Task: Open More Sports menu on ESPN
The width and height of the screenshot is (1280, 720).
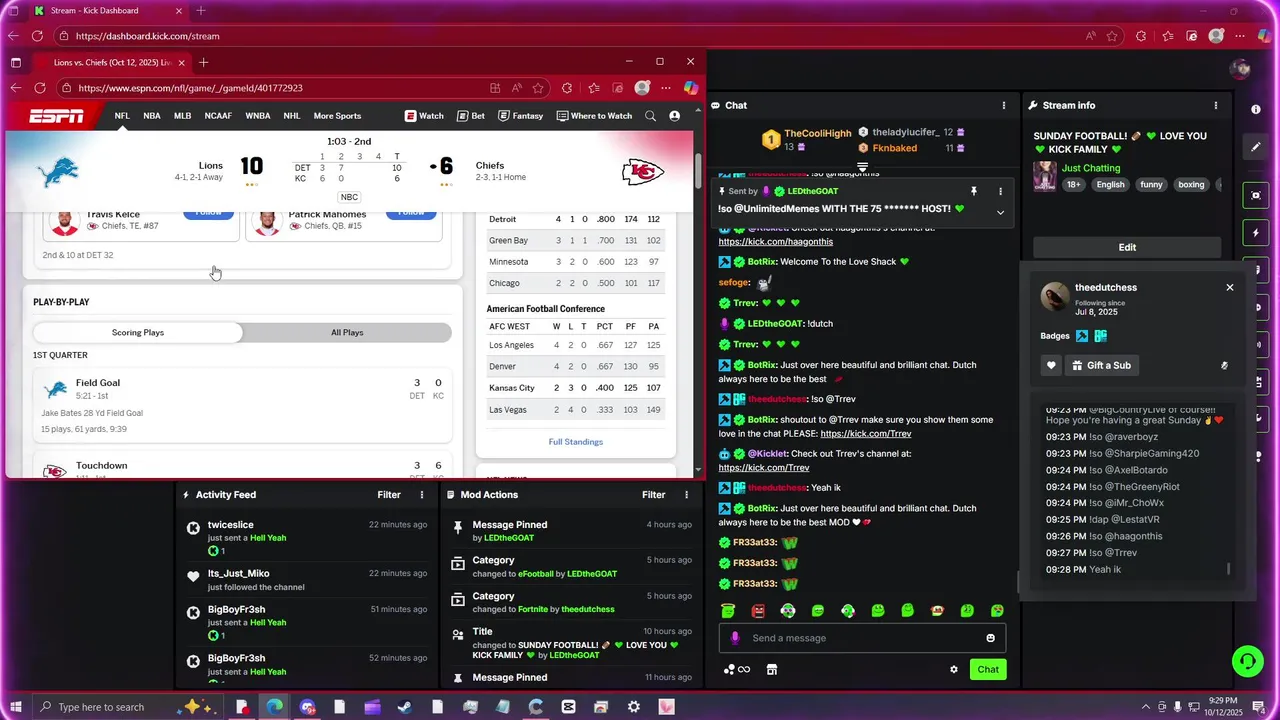Action: pos(337,115)
